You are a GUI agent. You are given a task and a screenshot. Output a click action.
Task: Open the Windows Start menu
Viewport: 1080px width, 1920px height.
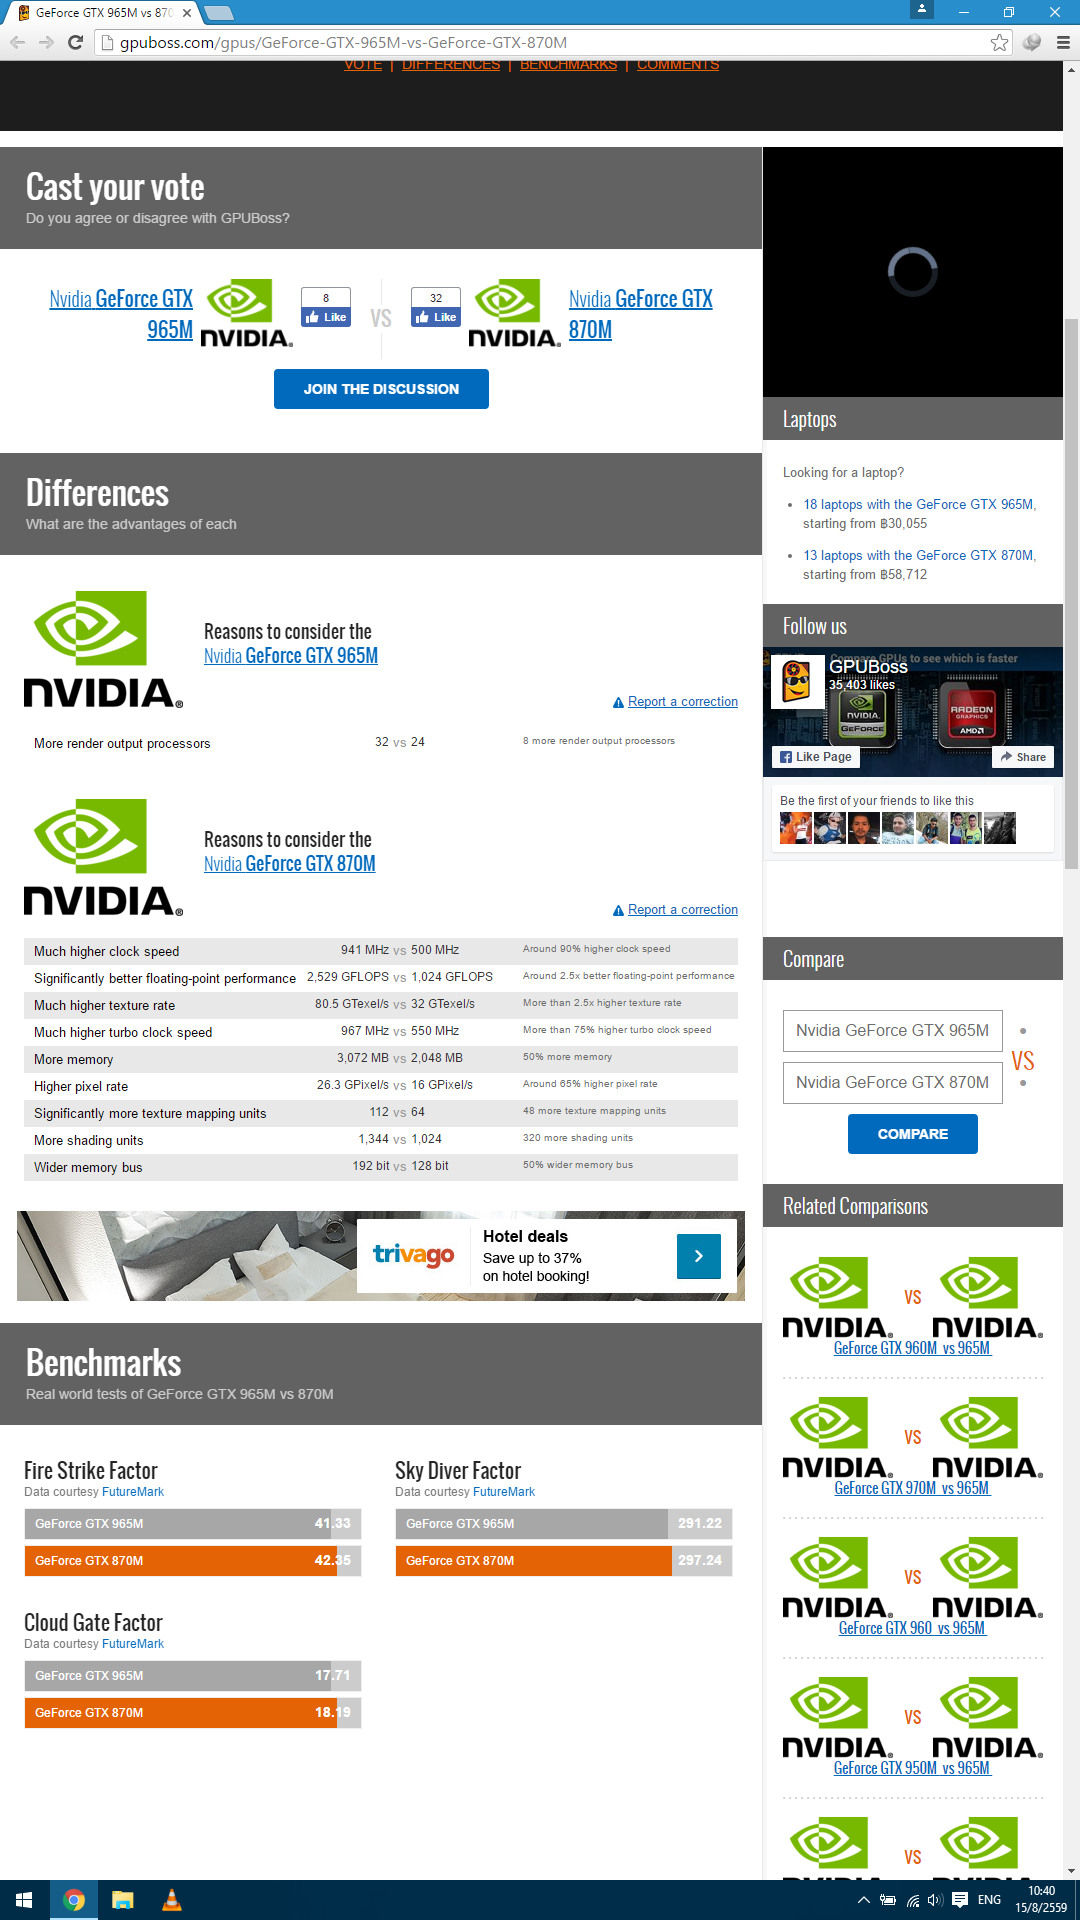(24, 1900)
